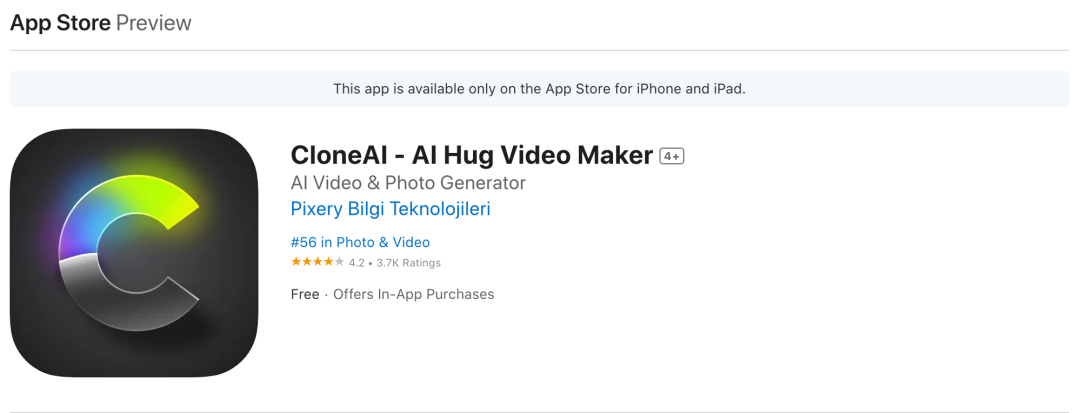This screenshot has height=413, width=1080.
Task: Click the grey lower half of the C logo
Action: 127,293
